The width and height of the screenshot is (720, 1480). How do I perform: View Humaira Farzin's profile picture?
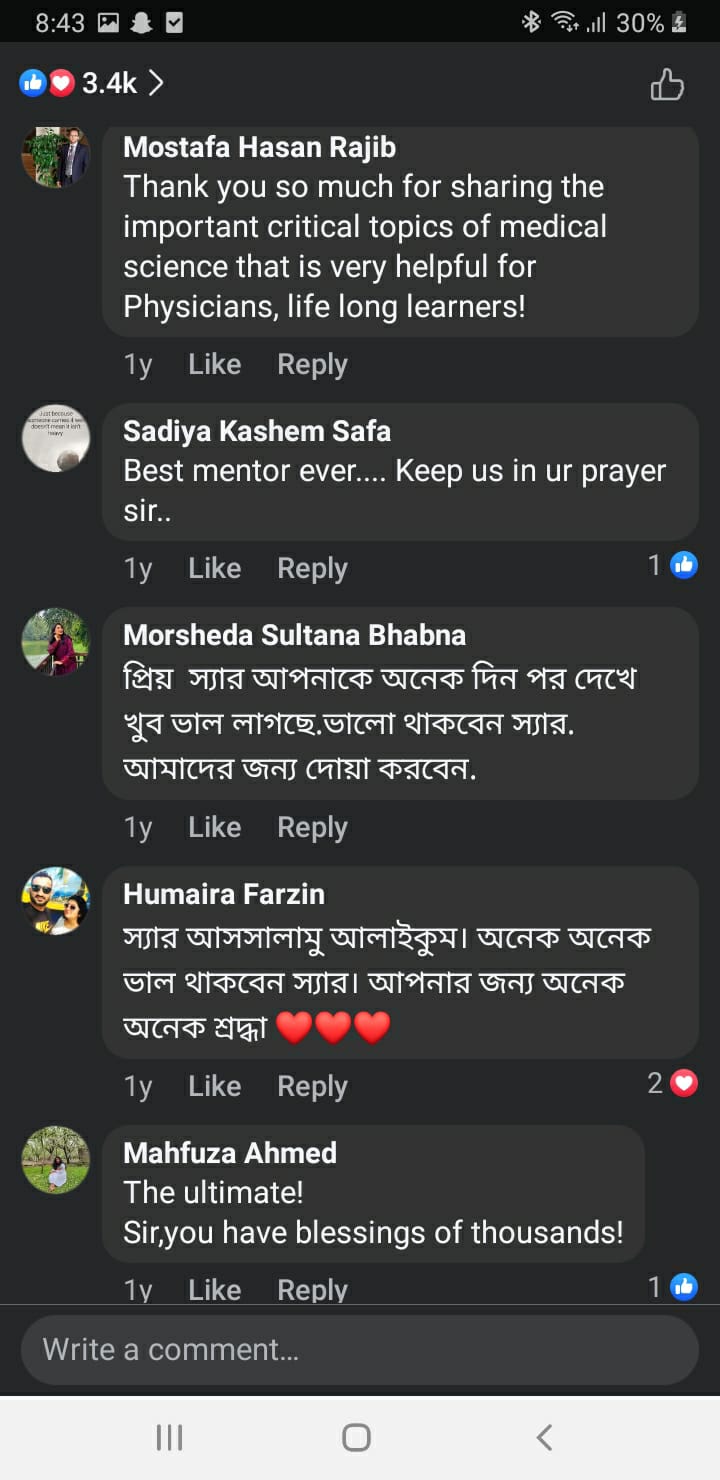tap(56, 900)
